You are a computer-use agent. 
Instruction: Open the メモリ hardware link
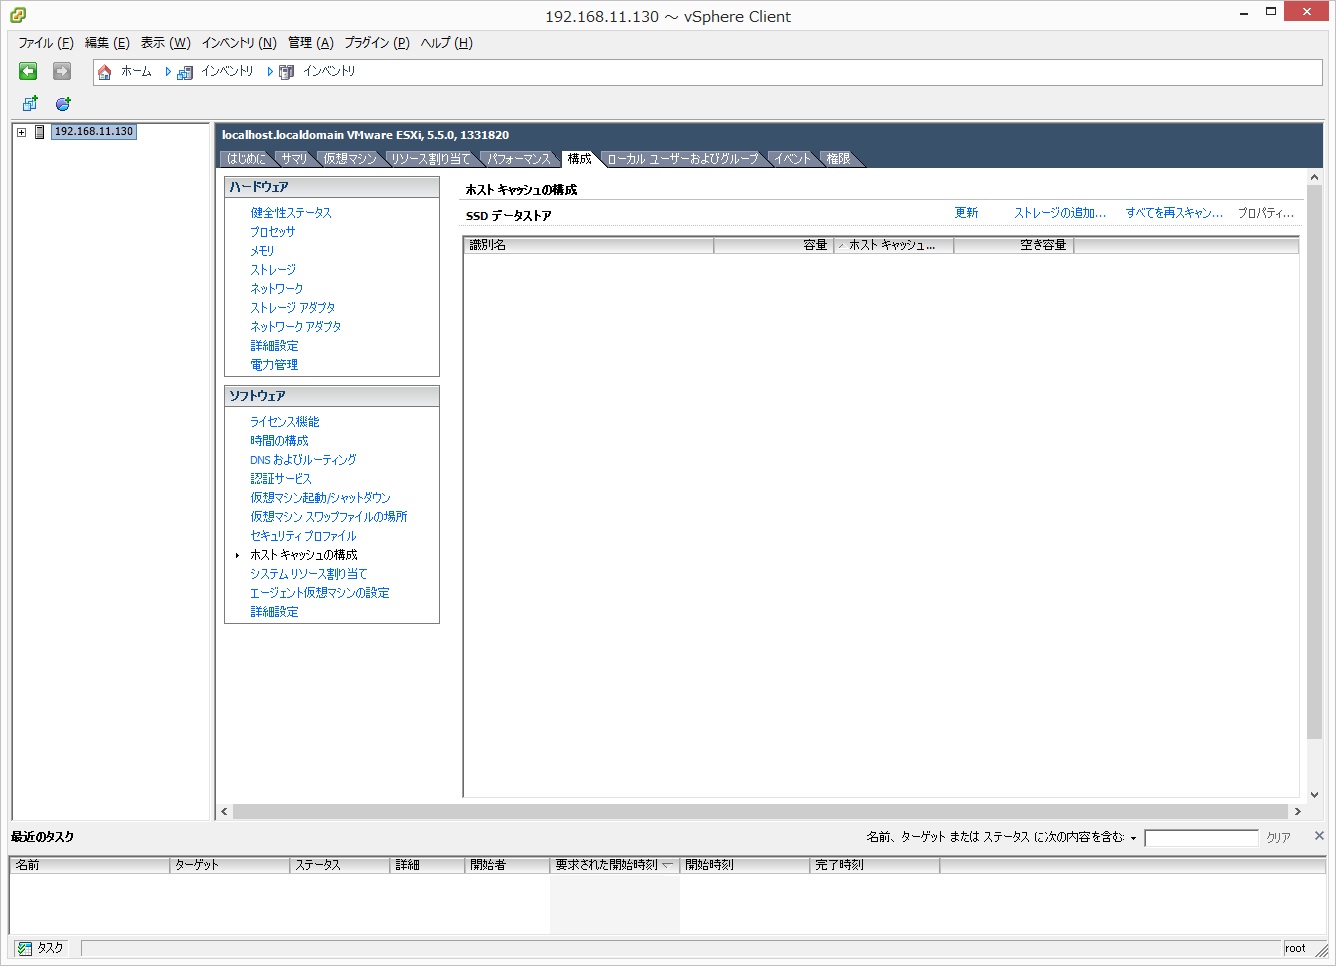pos(262,251)
